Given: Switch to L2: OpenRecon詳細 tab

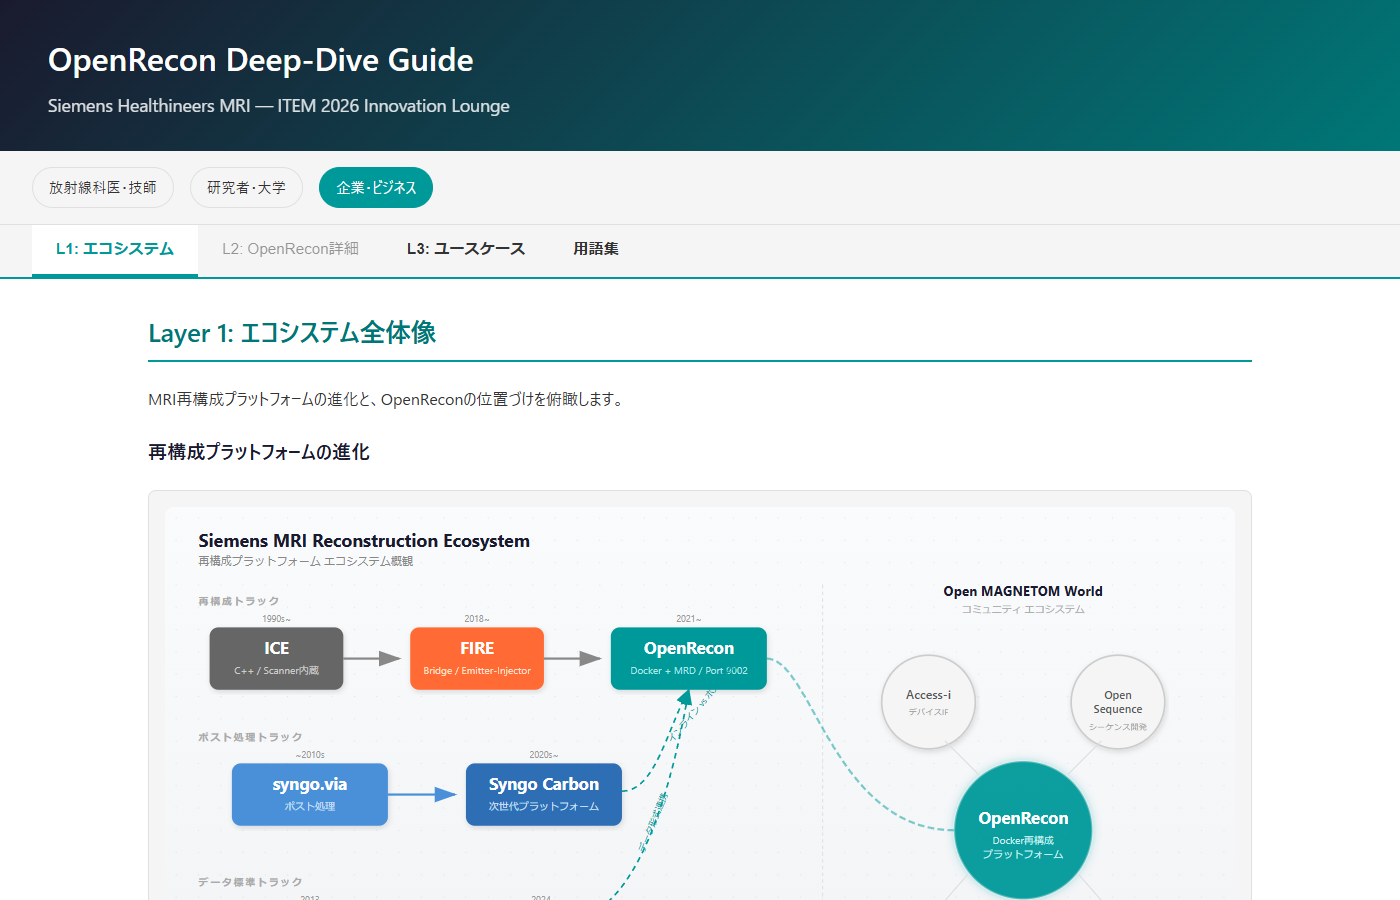Looking at the screenshot, I should click(x=290, y=249).
